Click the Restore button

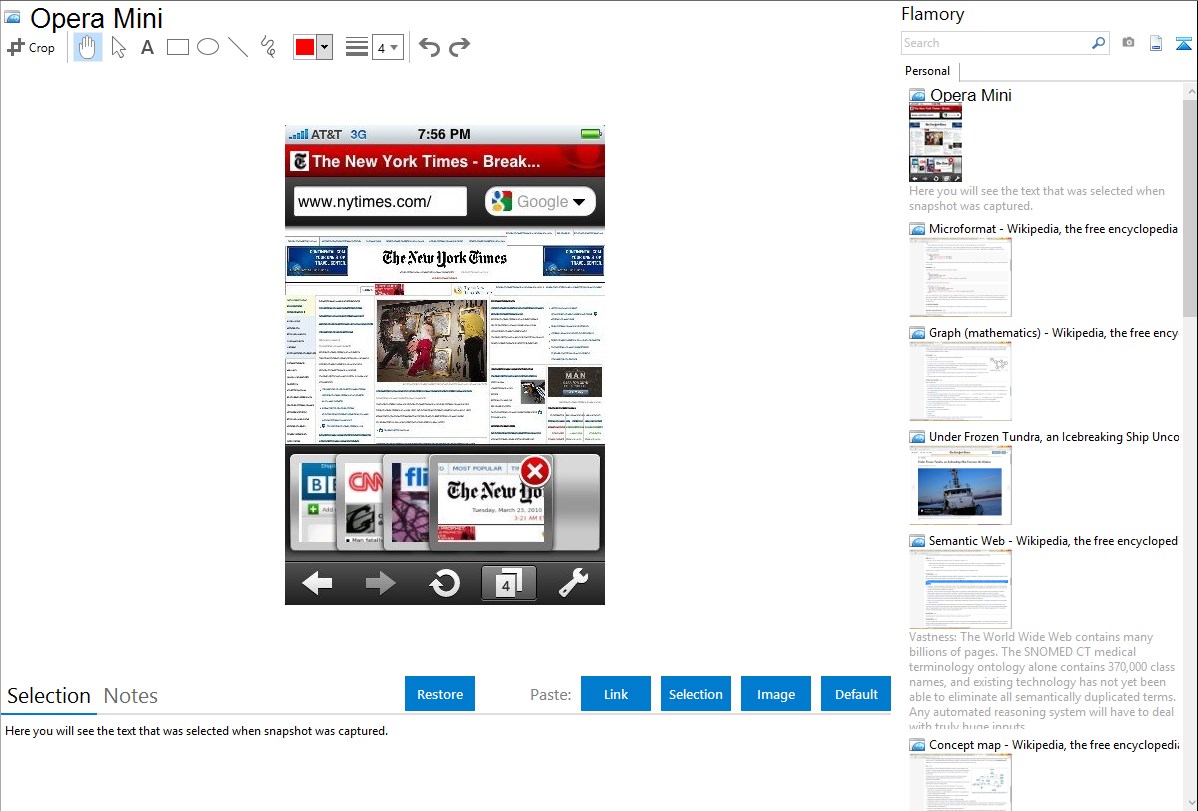click(440, 693)
